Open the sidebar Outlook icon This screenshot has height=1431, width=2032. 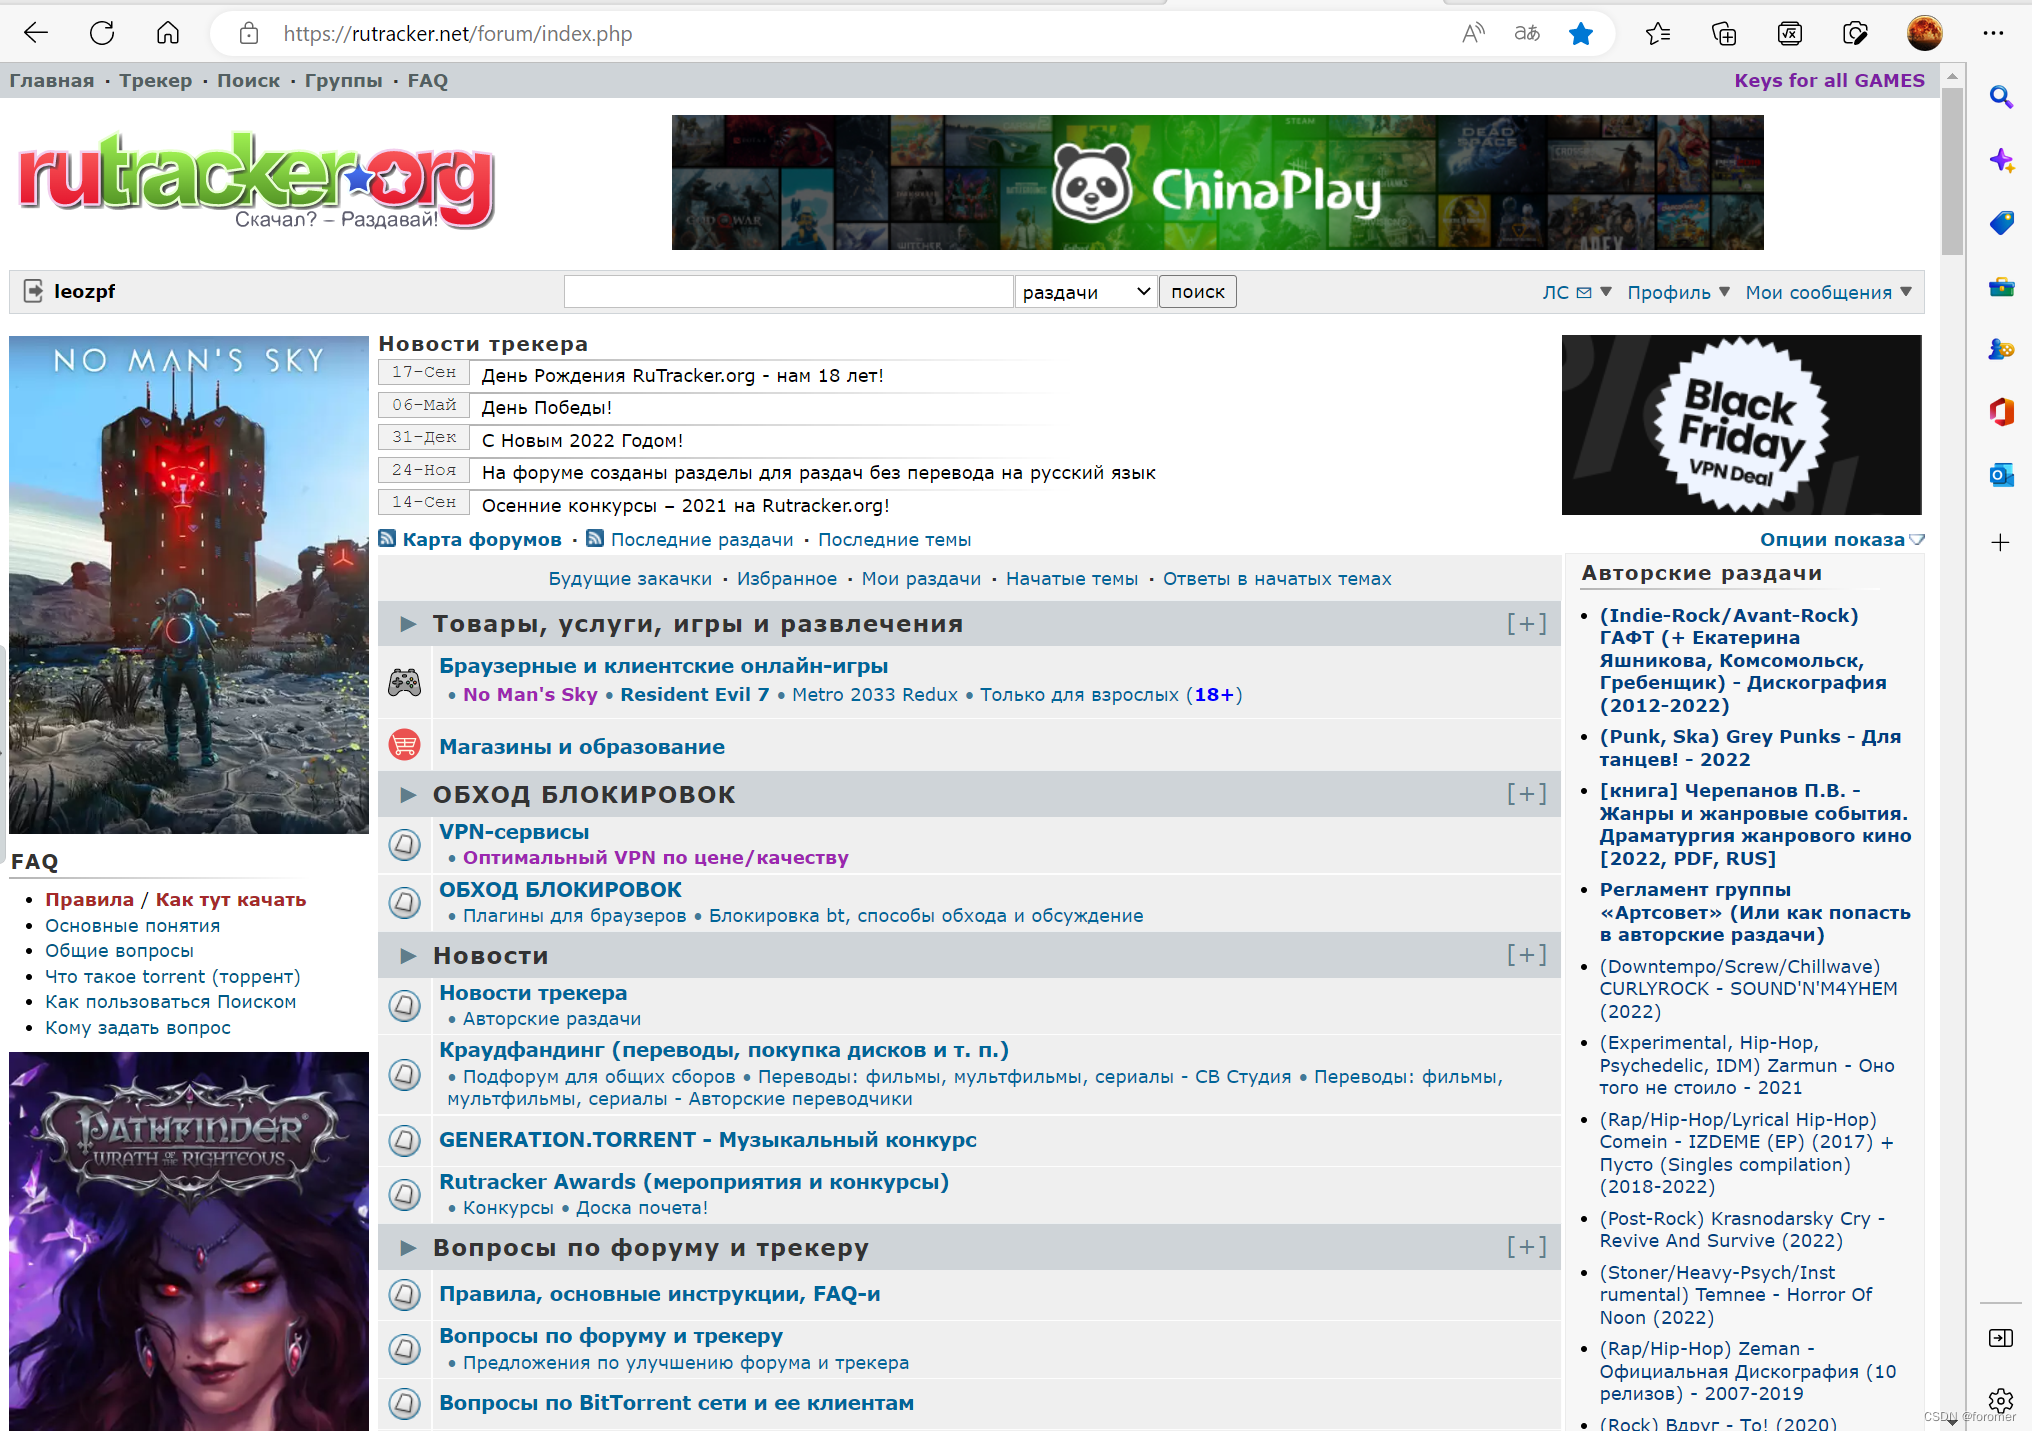2001,475
